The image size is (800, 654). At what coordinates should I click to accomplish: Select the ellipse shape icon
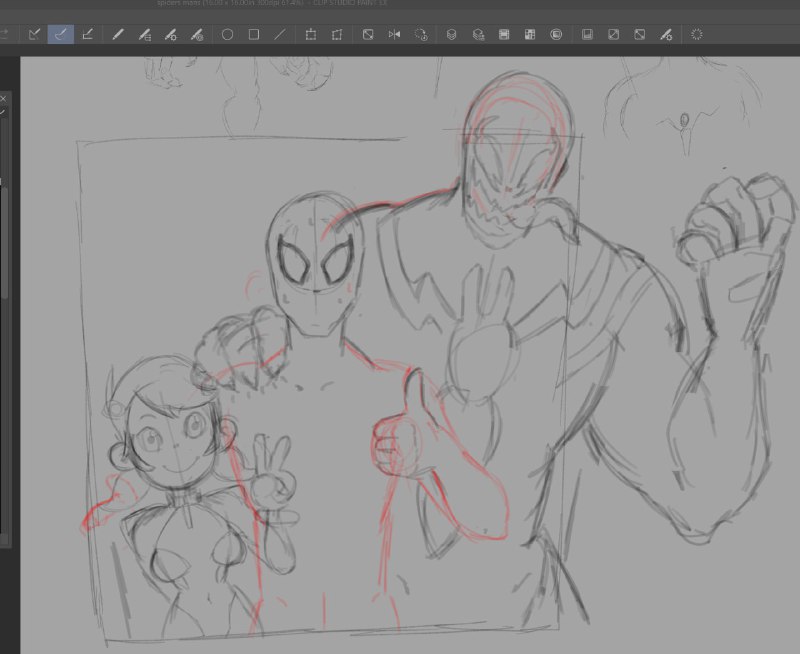point(228,35)
